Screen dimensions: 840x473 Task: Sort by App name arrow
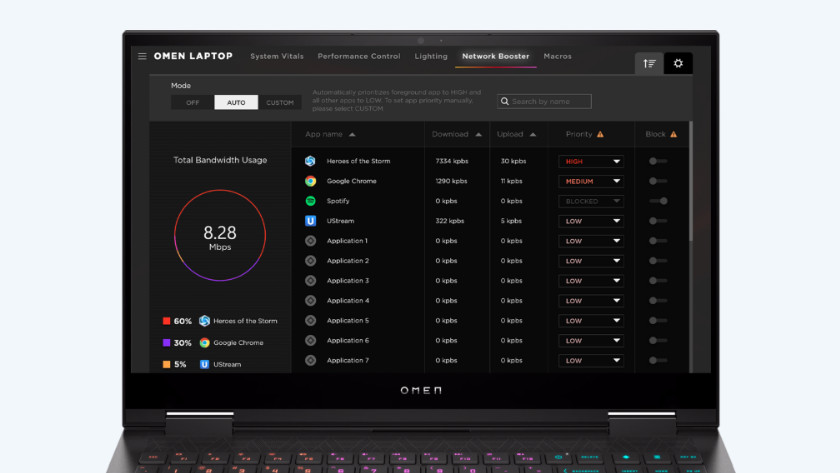coord(352,134)
